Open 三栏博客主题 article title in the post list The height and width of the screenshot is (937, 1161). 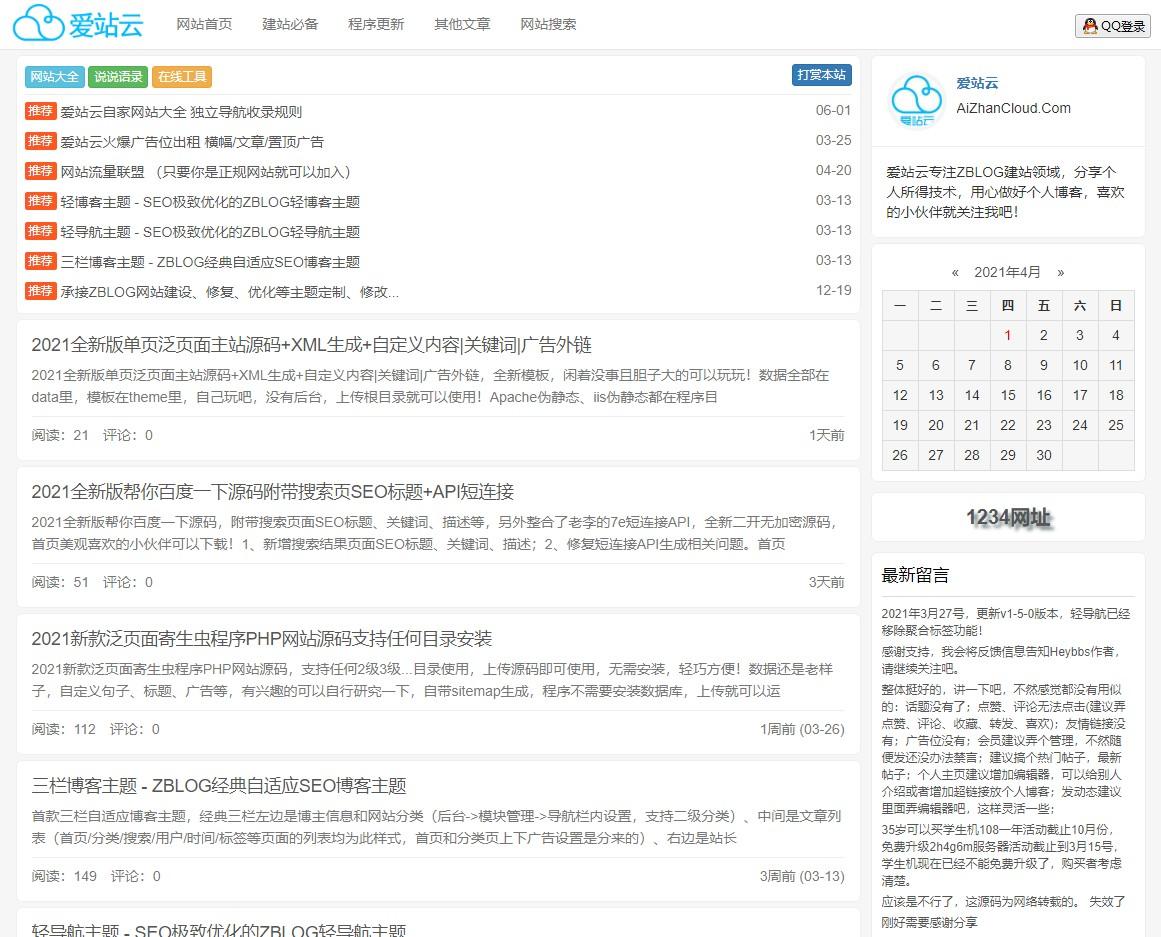coord(219,786)
